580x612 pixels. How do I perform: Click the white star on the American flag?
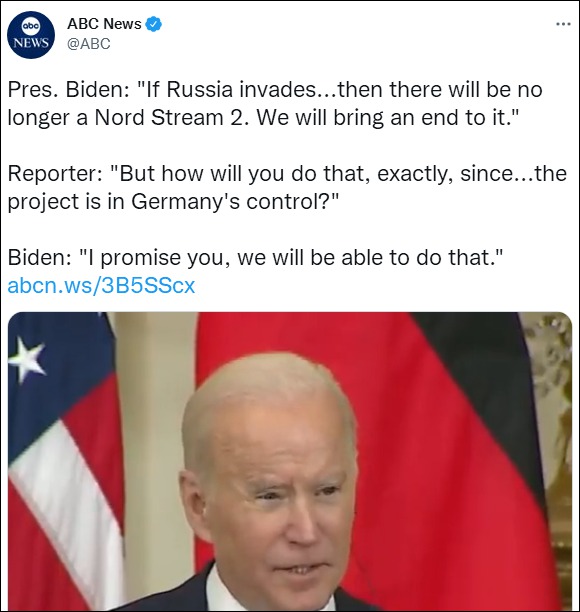point(27,360)
